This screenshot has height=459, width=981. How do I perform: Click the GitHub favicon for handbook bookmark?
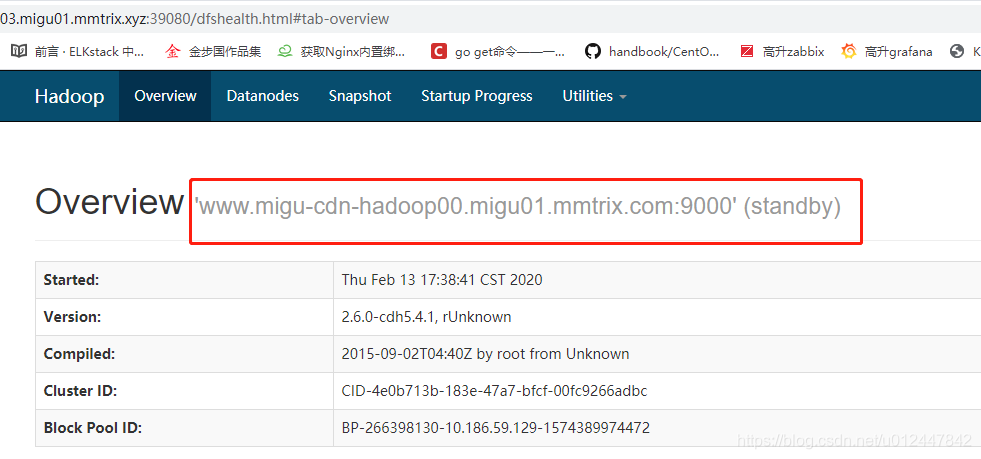(x=592, y=51)
